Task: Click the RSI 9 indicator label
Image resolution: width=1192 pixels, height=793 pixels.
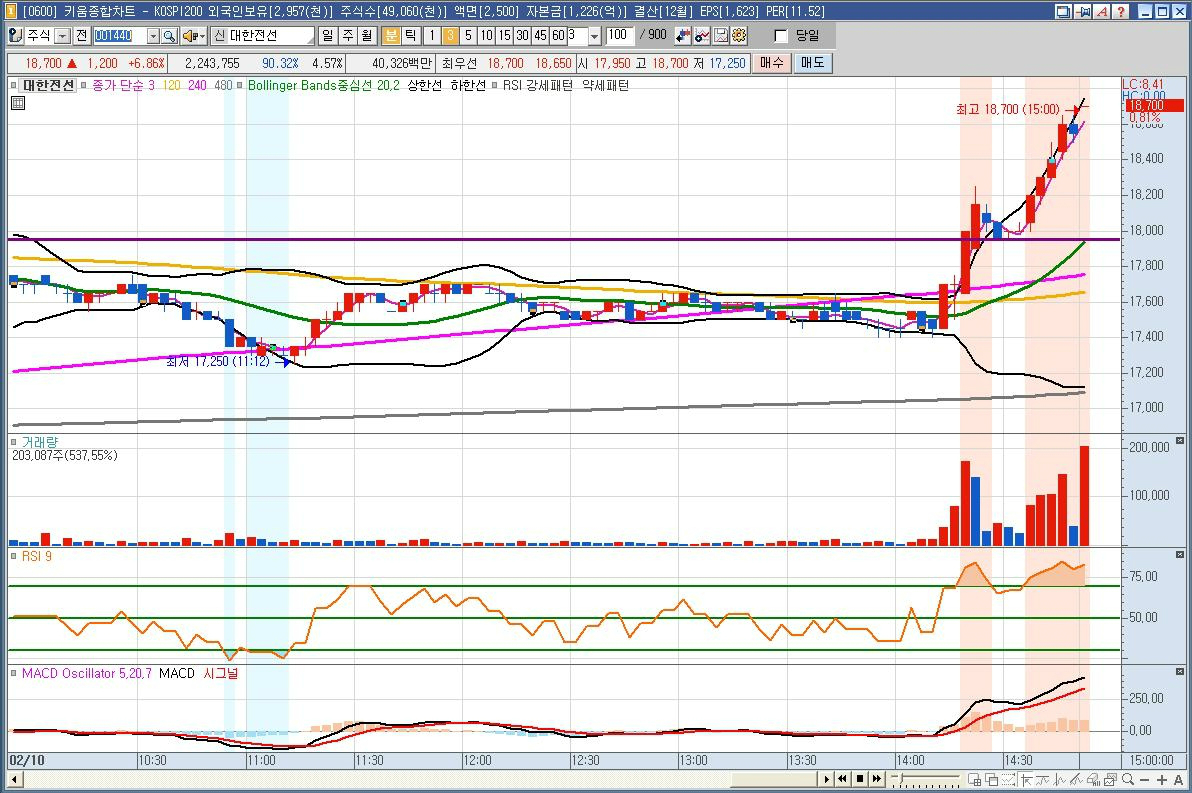Action: pos(36,556)
